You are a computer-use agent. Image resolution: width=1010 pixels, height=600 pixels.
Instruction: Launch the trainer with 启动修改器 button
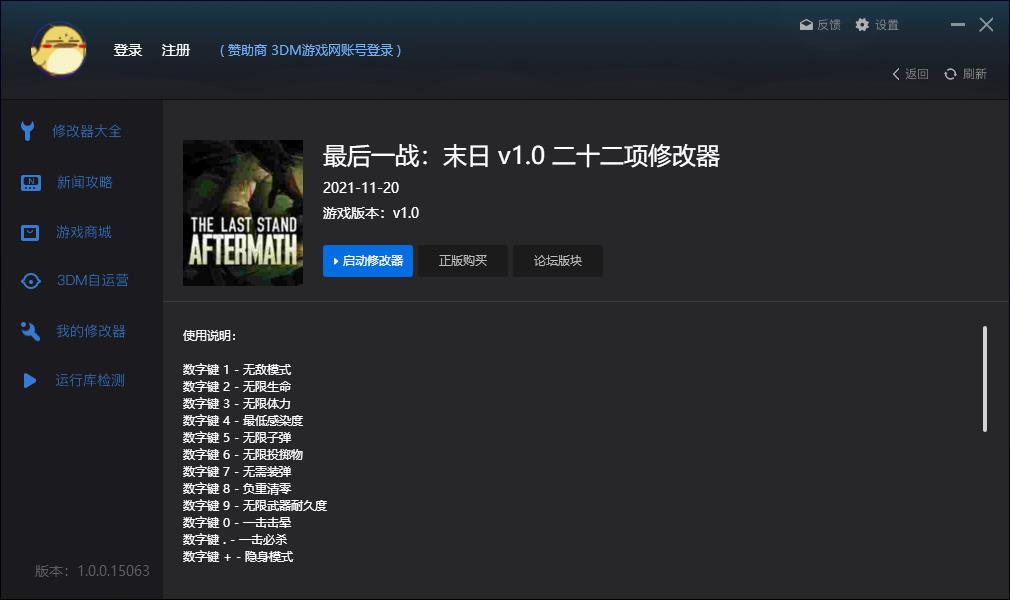coord(368,261)
